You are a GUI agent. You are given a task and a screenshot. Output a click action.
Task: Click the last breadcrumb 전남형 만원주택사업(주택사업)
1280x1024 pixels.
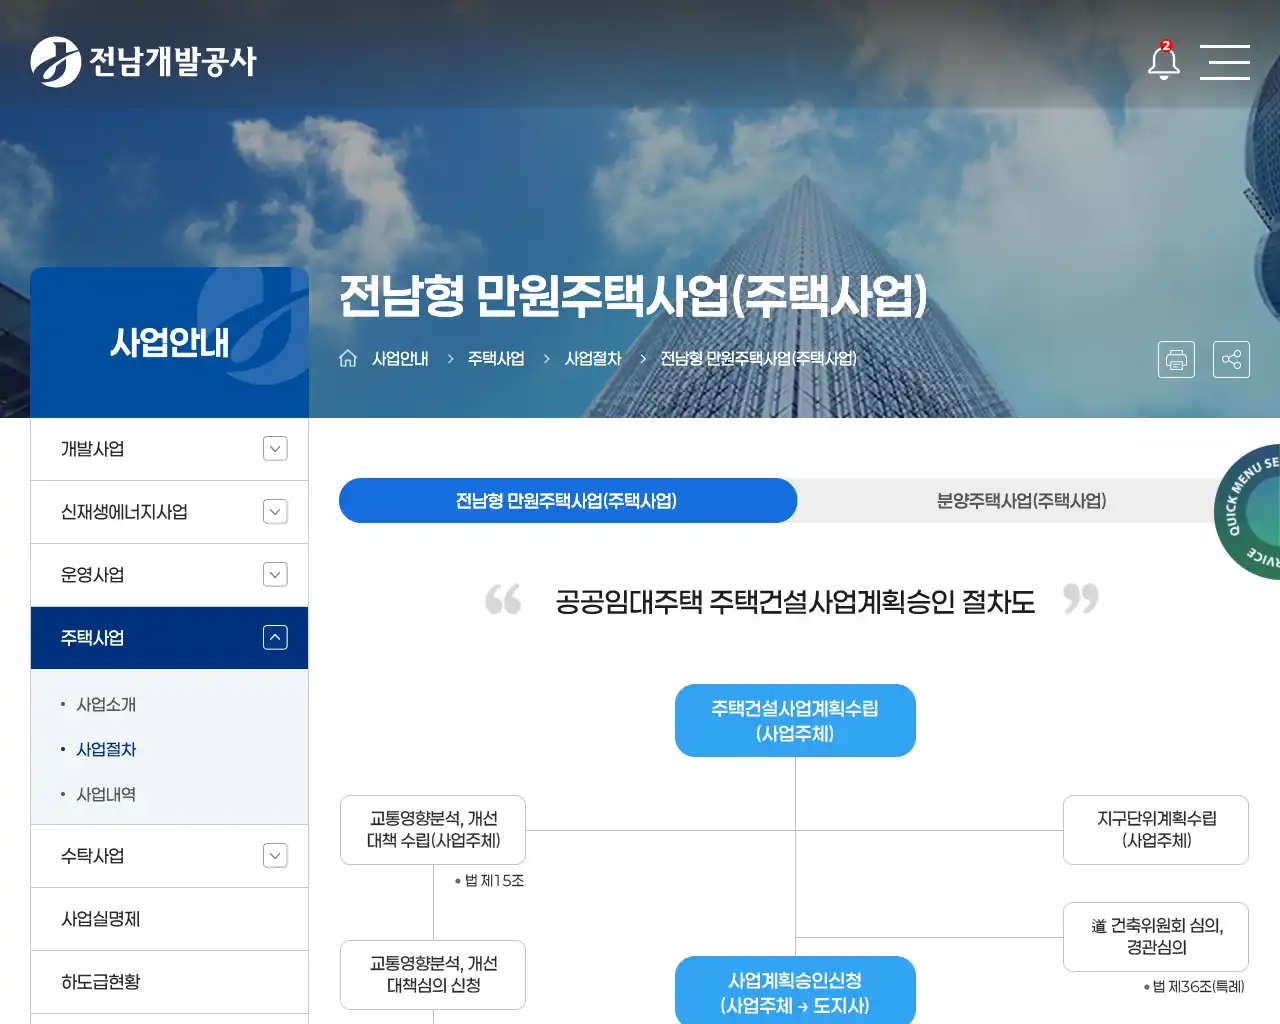tap(759, 358)
